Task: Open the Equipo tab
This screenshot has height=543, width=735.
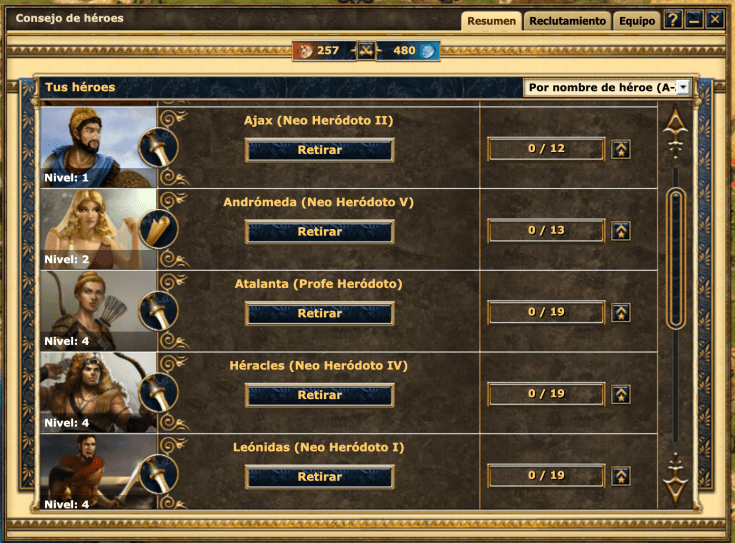Action: pyautogui.click(x=637, y=21)
